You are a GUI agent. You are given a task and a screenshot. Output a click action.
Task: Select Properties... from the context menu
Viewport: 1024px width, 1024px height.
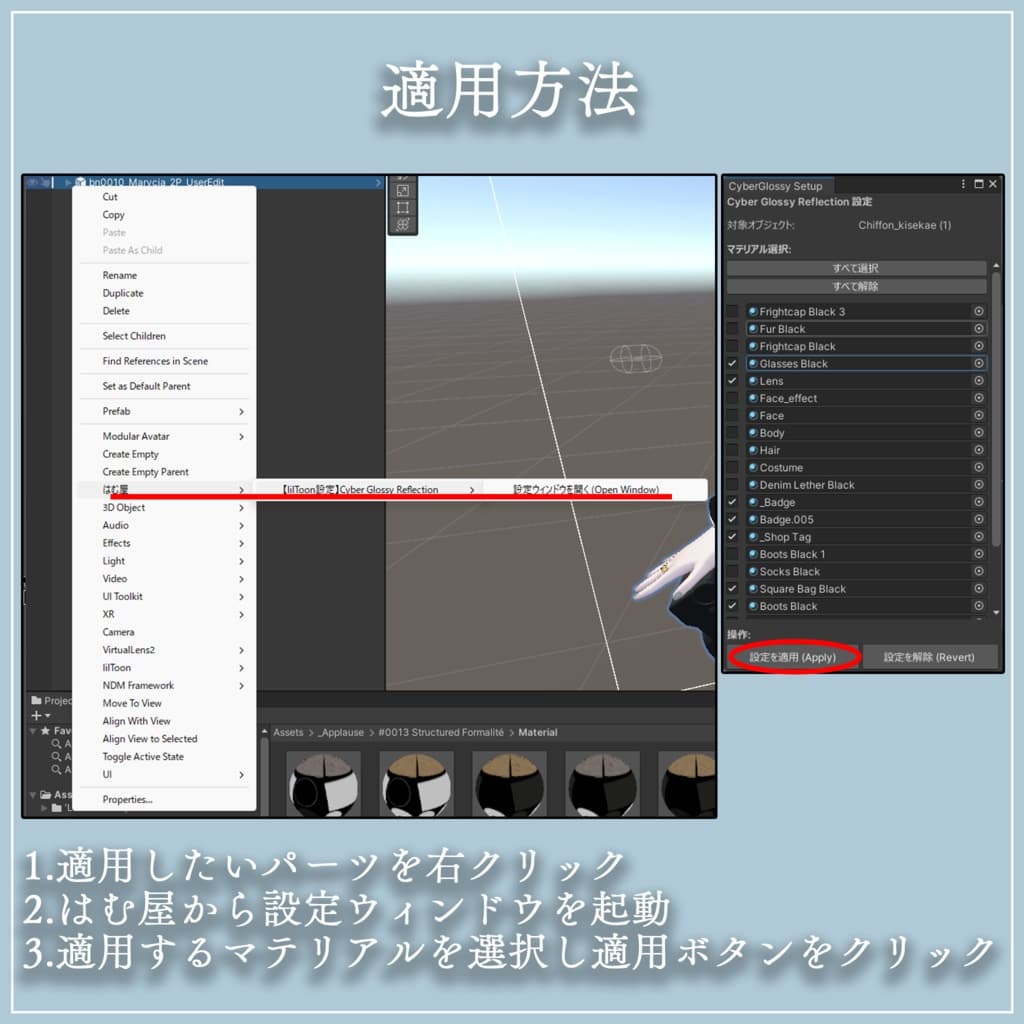(124, 799)
